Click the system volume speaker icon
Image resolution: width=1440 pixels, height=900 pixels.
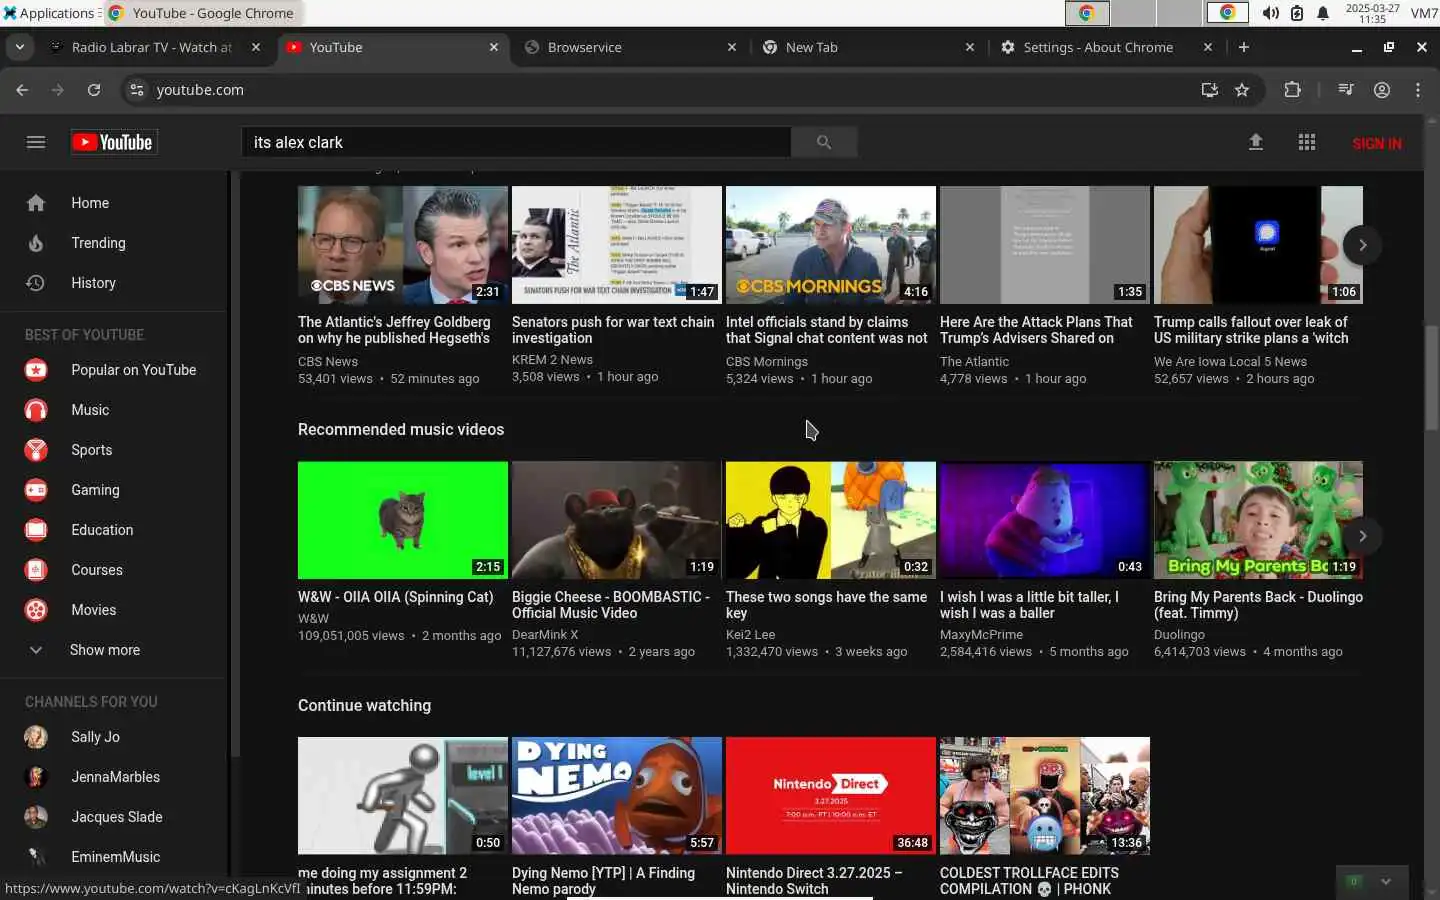pyautogui.click(x=1271, y=13)
